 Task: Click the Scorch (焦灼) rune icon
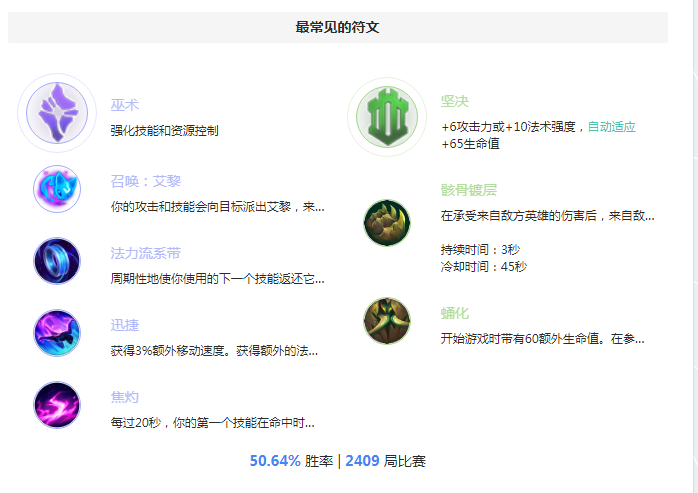tap(57, 405)
